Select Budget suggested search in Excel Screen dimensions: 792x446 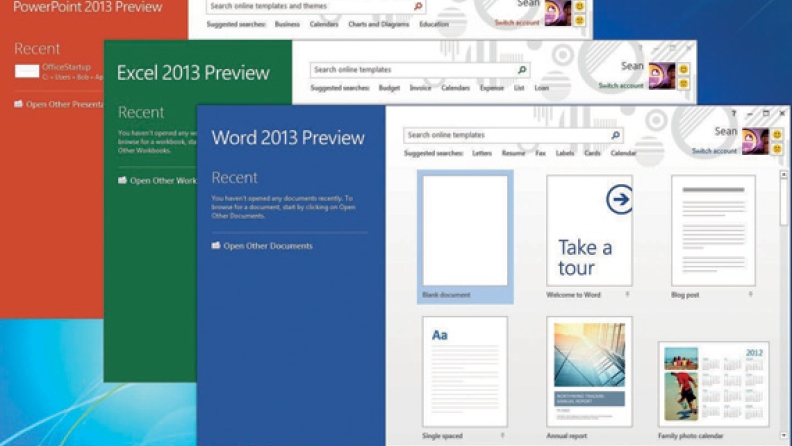pyautogui.click(x=389, y=88)
